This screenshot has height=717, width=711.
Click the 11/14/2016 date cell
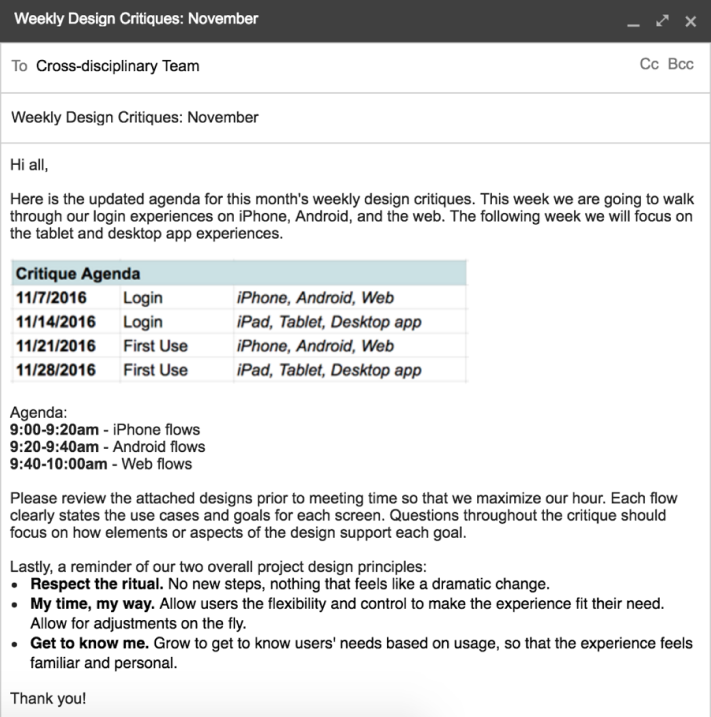point(56,322)
